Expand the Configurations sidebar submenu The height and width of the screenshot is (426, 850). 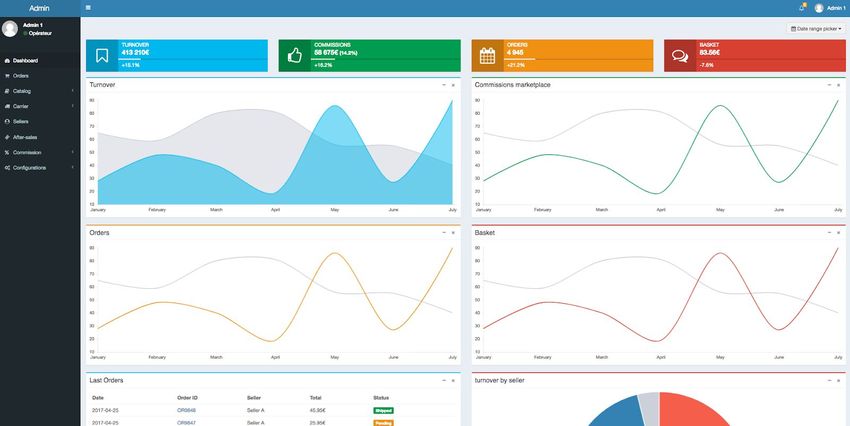[40, 168]
